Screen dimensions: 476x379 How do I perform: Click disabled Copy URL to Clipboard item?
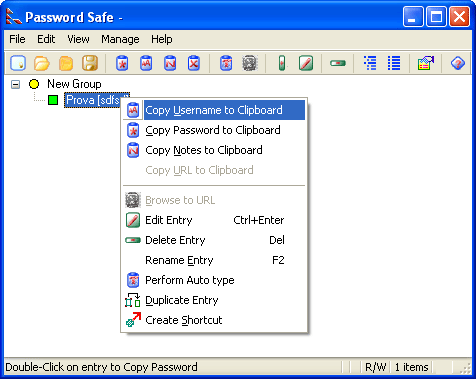click(x=214, y=170)
